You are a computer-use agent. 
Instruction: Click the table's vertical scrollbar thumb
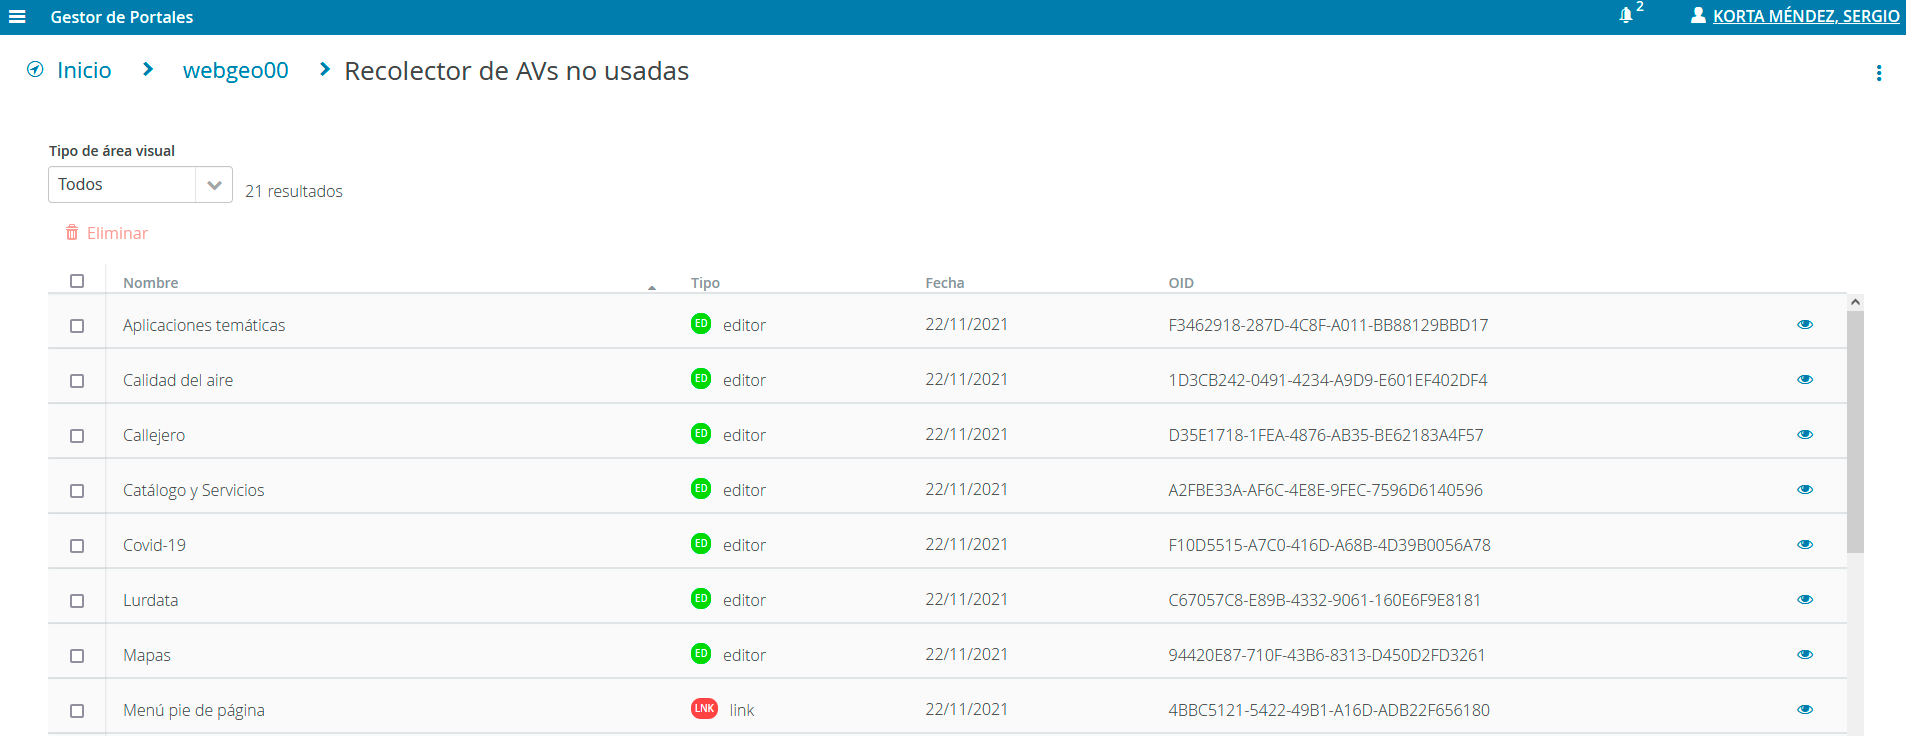1855,430
